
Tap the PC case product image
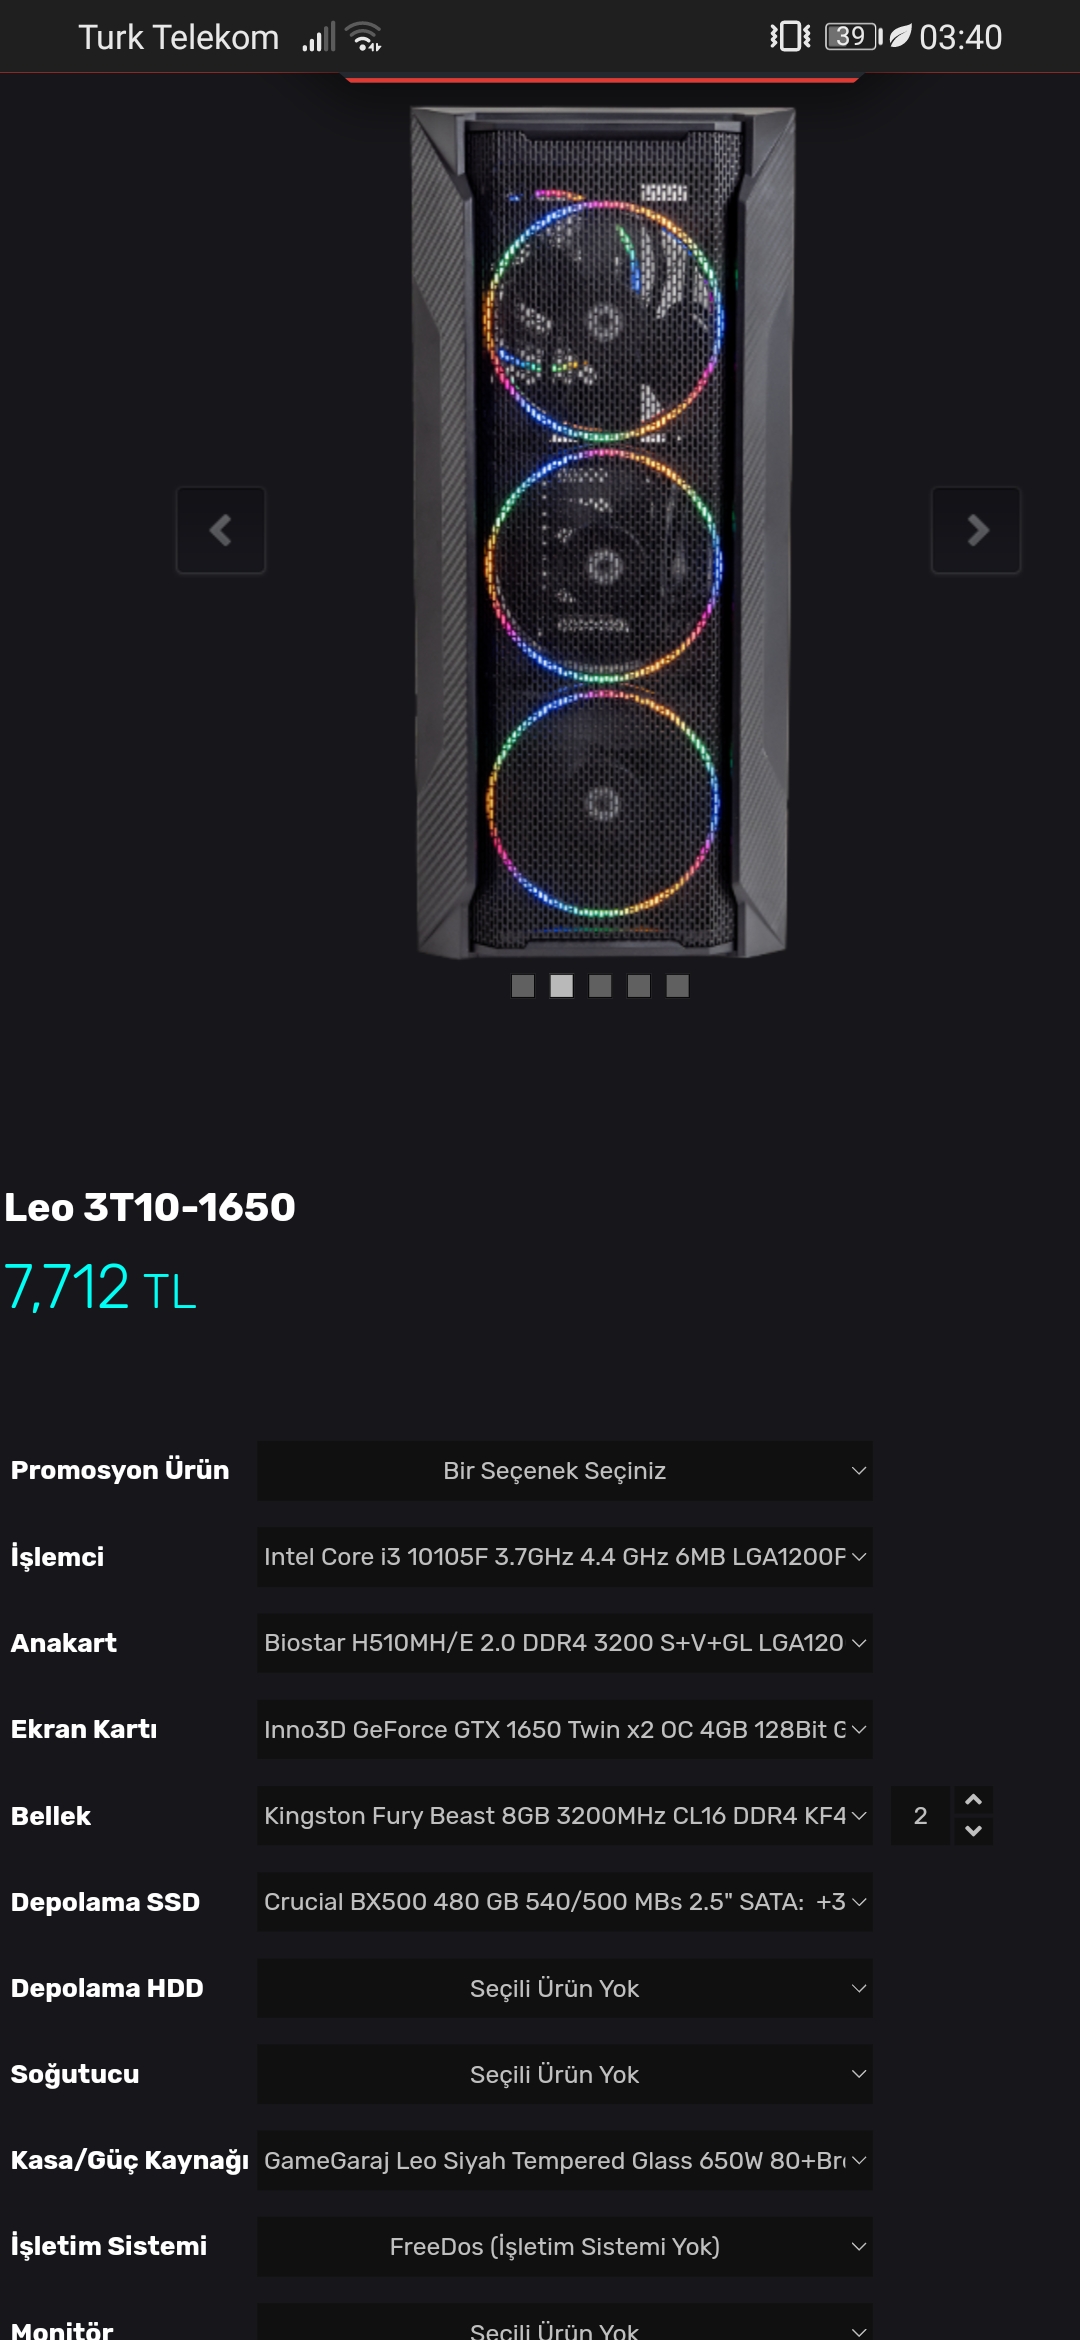pyautogui.click(x=603, y=532)
